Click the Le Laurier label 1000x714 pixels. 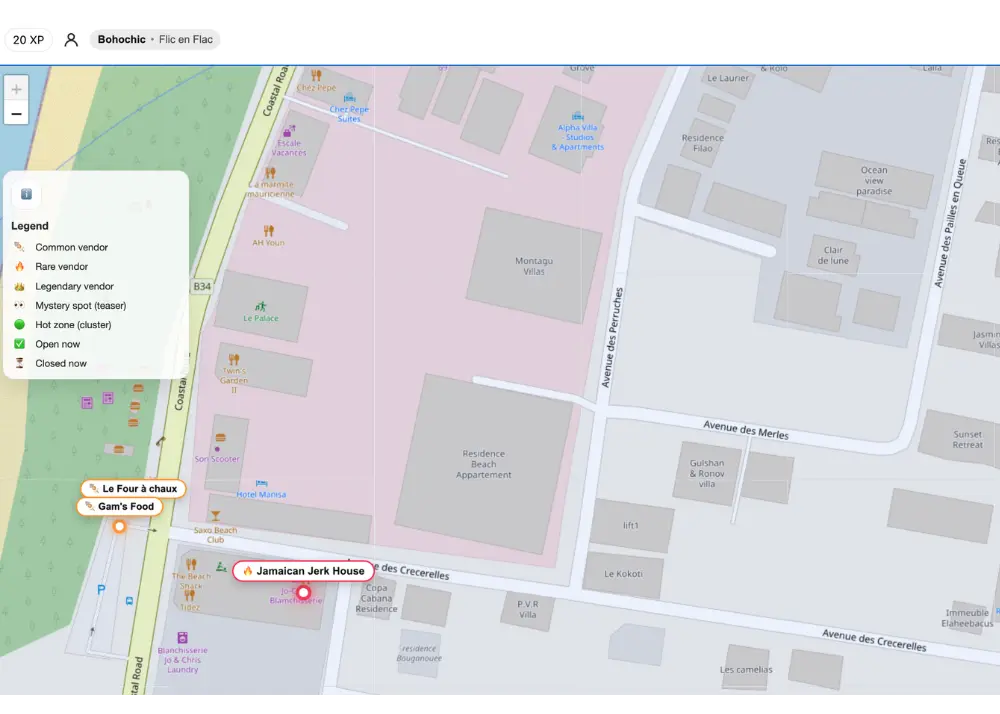[728, 78]
